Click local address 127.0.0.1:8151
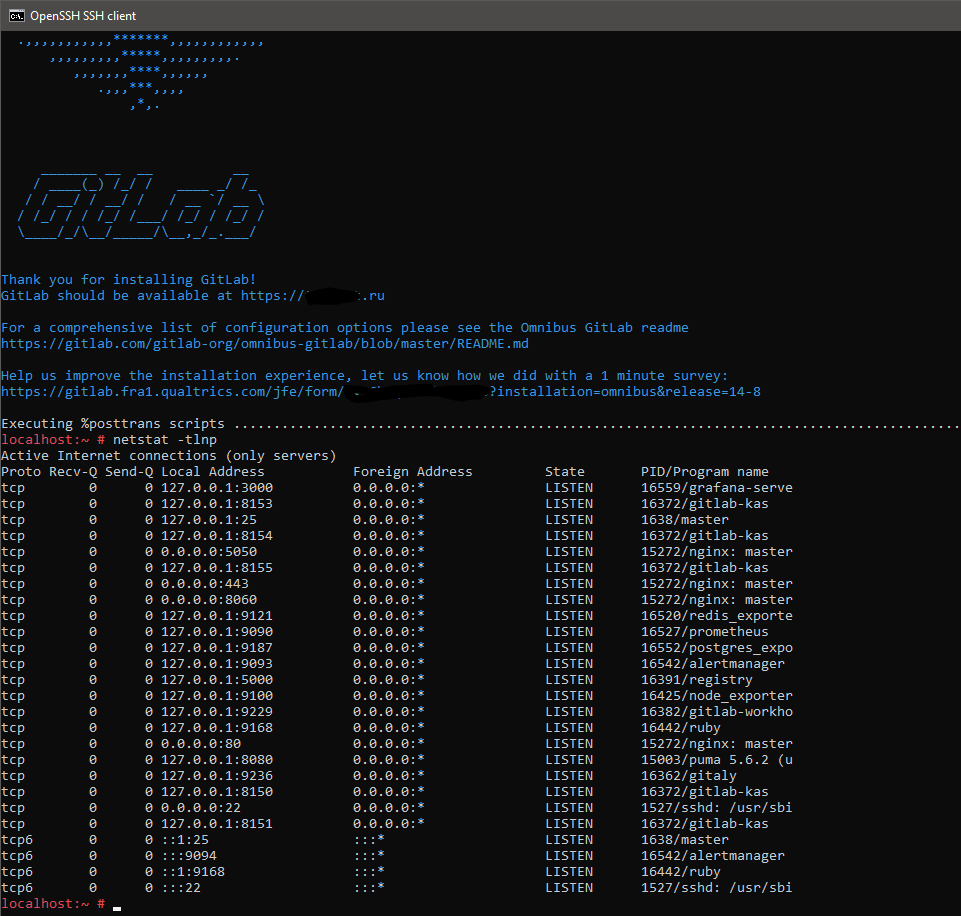This screenshot has height=916, width=961. point(217,823)
